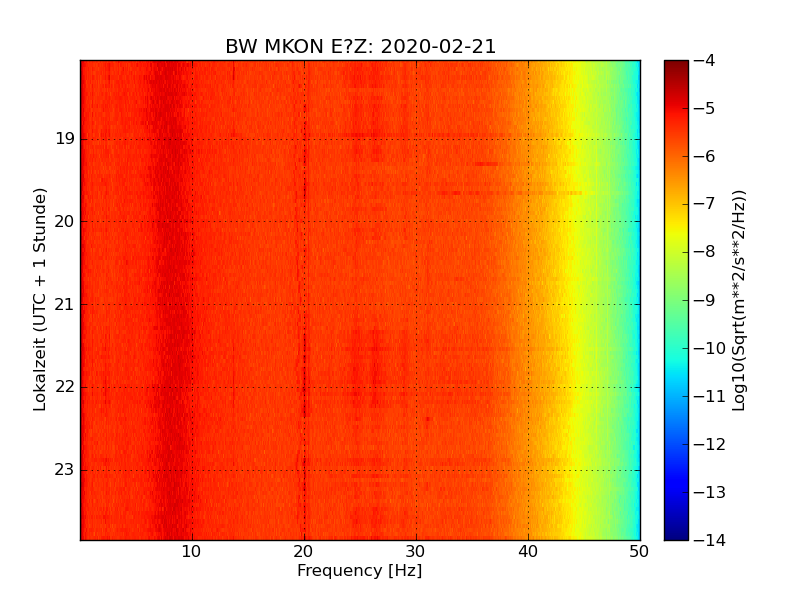Click the colorbar tick label −7
Screen dimensions: 800x600
click(705, 204)
